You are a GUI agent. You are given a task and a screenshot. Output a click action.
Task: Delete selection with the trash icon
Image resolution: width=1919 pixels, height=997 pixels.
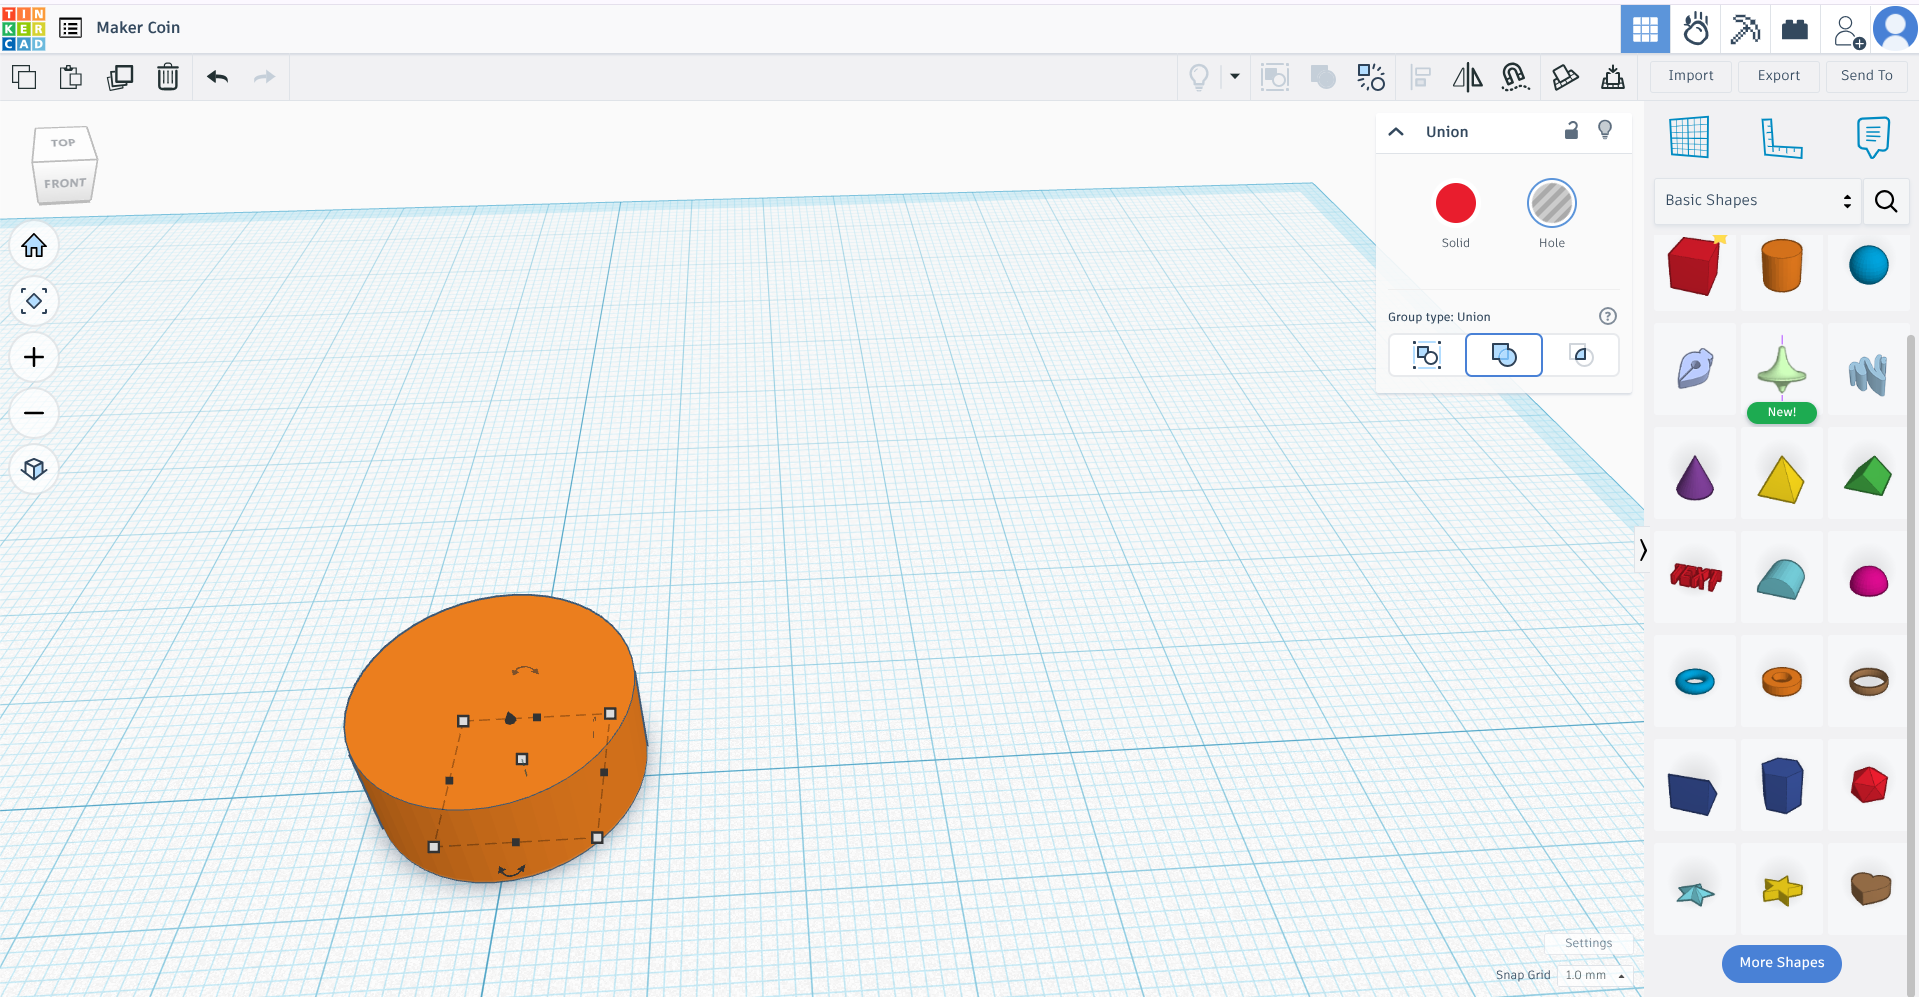point(168,77)
